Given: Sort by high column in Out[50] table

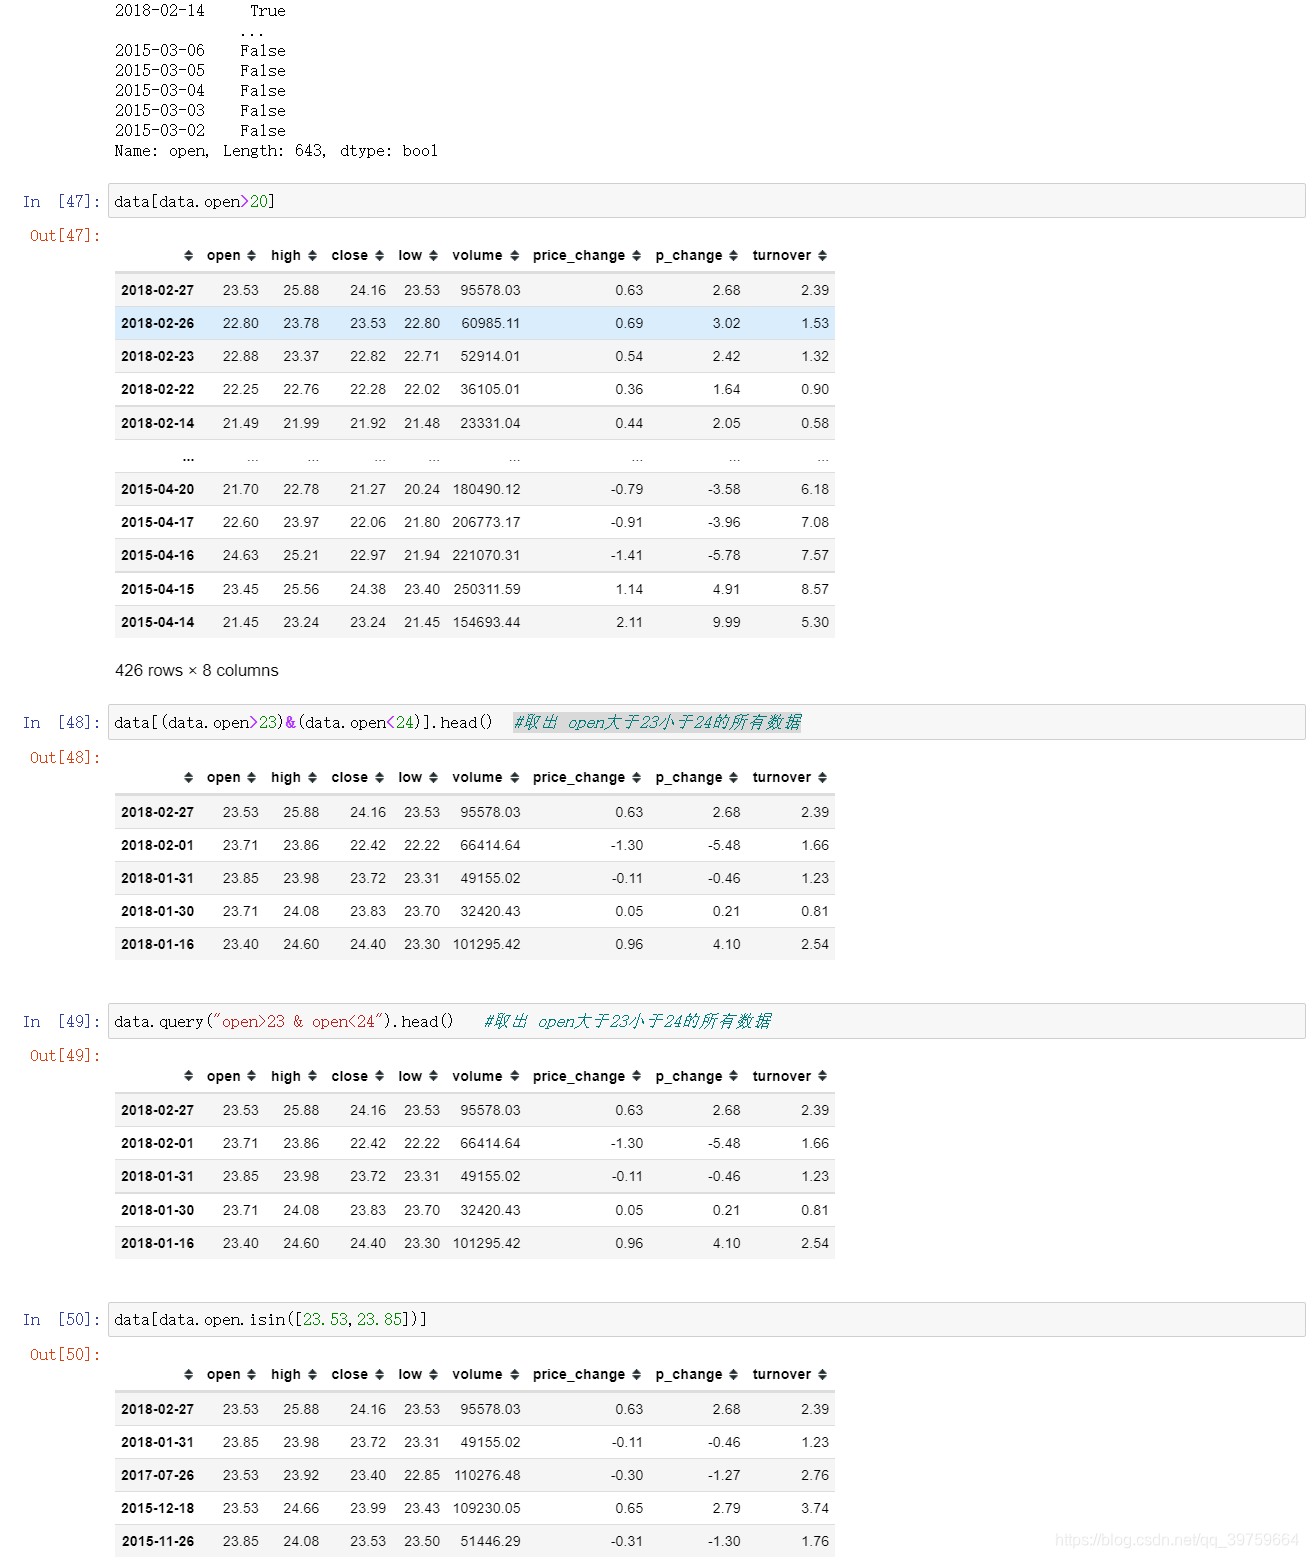Looking at the screenshot, I should coord(312,1375).
